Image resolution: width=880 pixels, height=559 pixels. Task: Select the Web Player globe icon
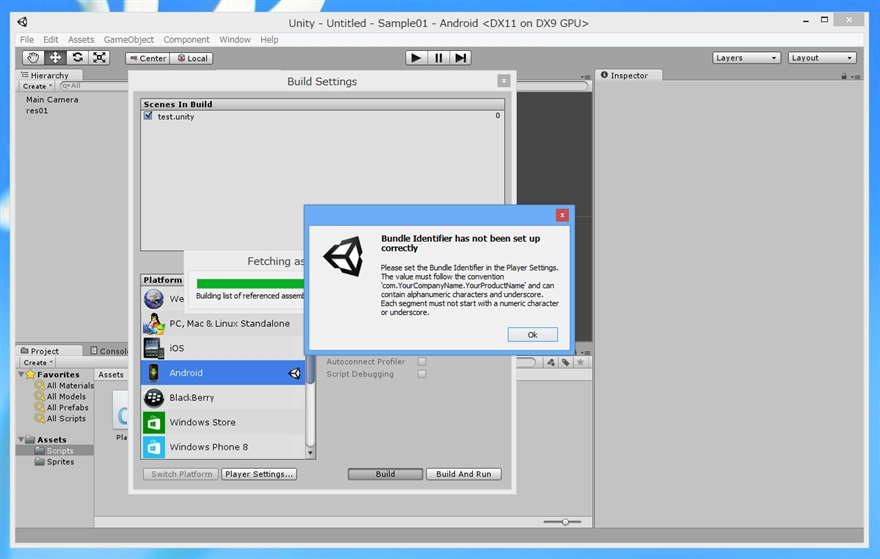coord(153,299)
